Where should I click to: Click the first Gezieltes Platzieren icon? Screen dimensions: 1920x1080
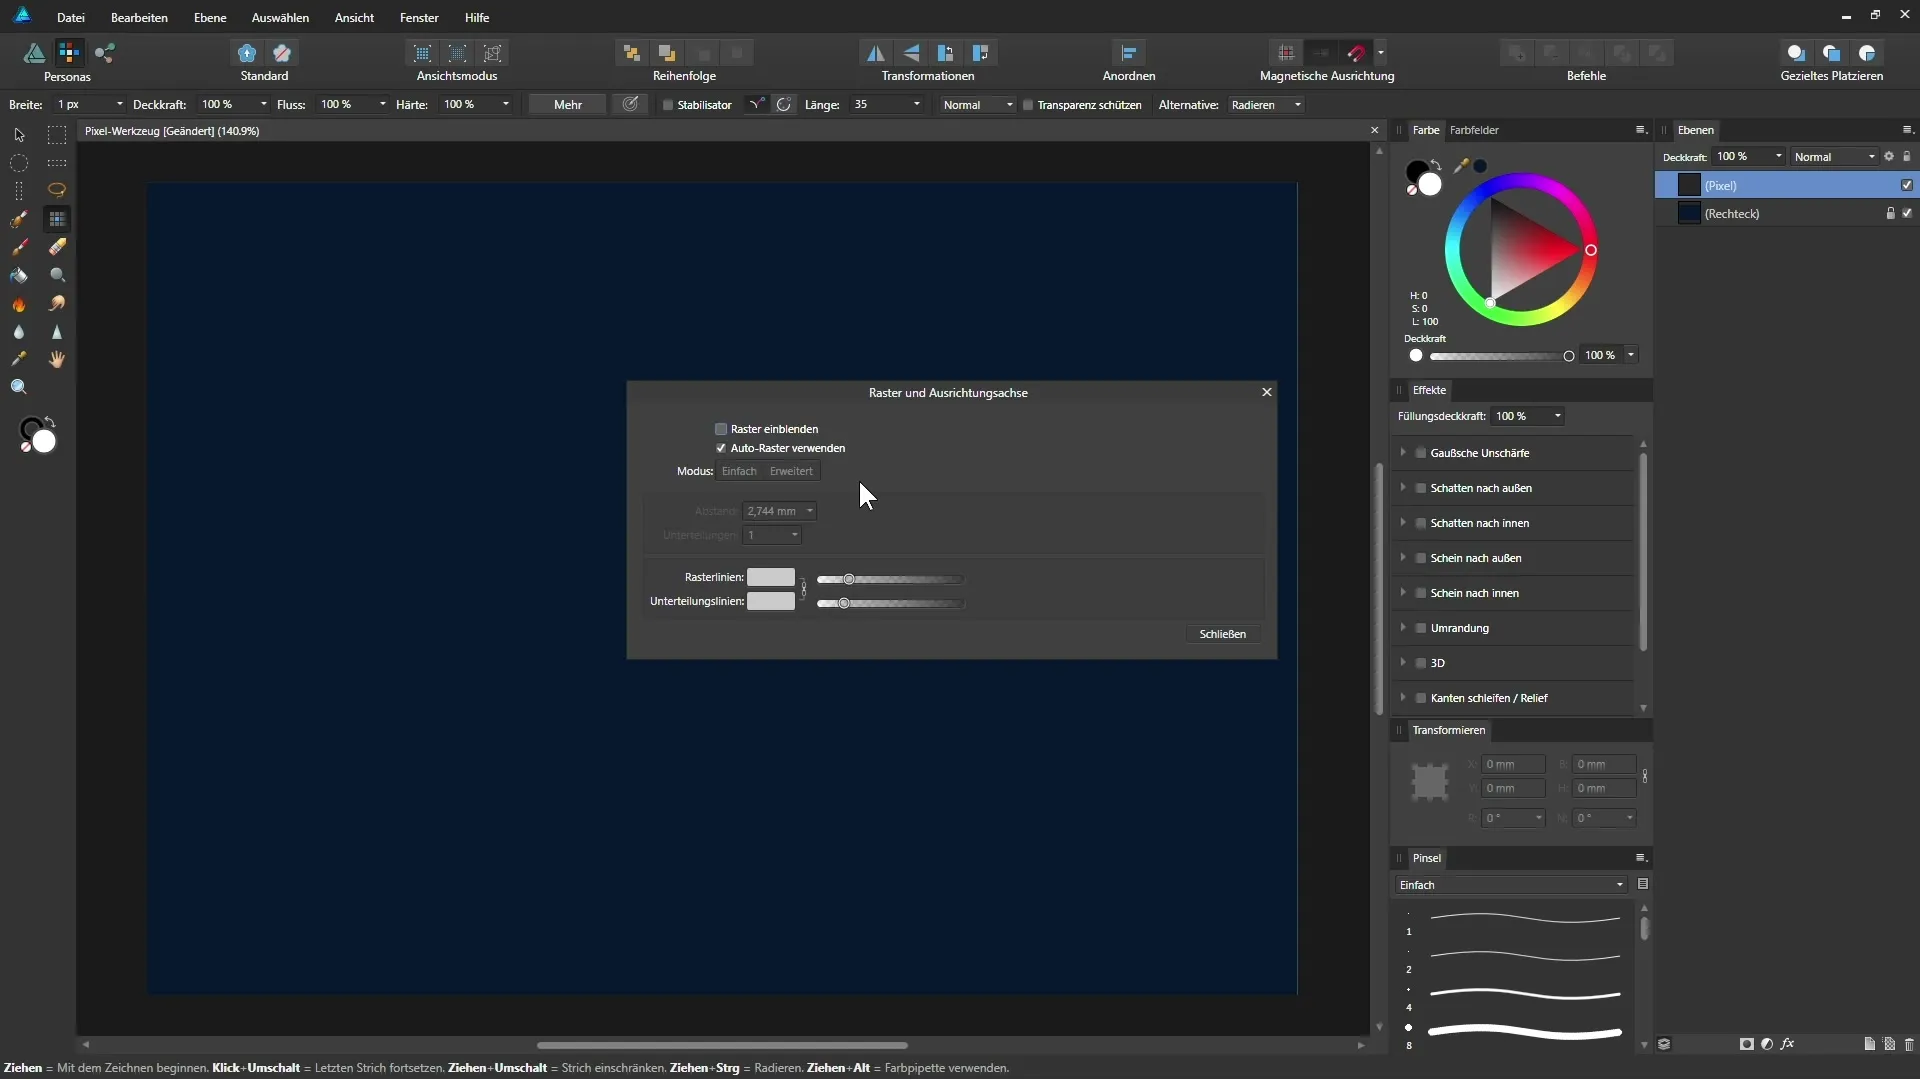click(1796, 53)
